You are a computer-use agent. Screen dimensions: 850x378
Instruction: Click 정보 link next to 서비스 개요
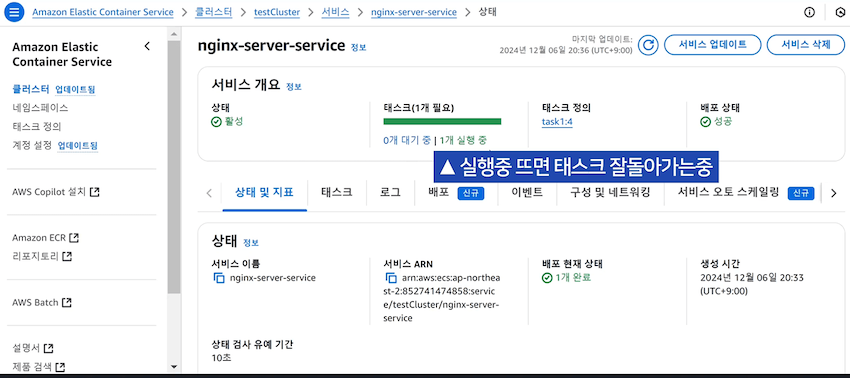pos(293,87)
